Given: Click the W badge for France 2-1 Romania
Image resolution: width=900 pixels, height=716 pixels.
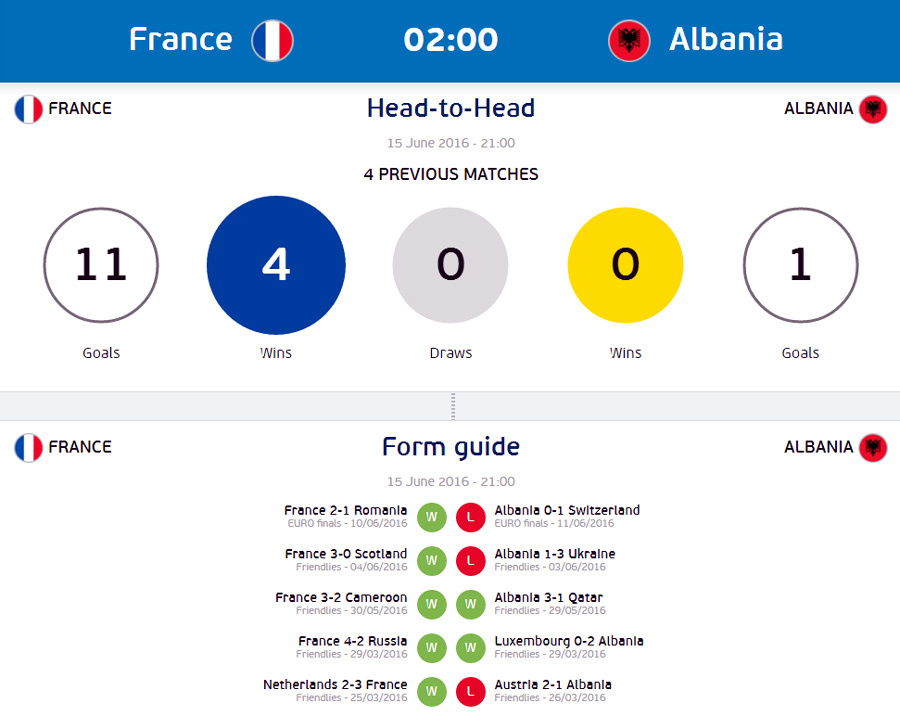Looking at the screenshot, I should 432,517.
